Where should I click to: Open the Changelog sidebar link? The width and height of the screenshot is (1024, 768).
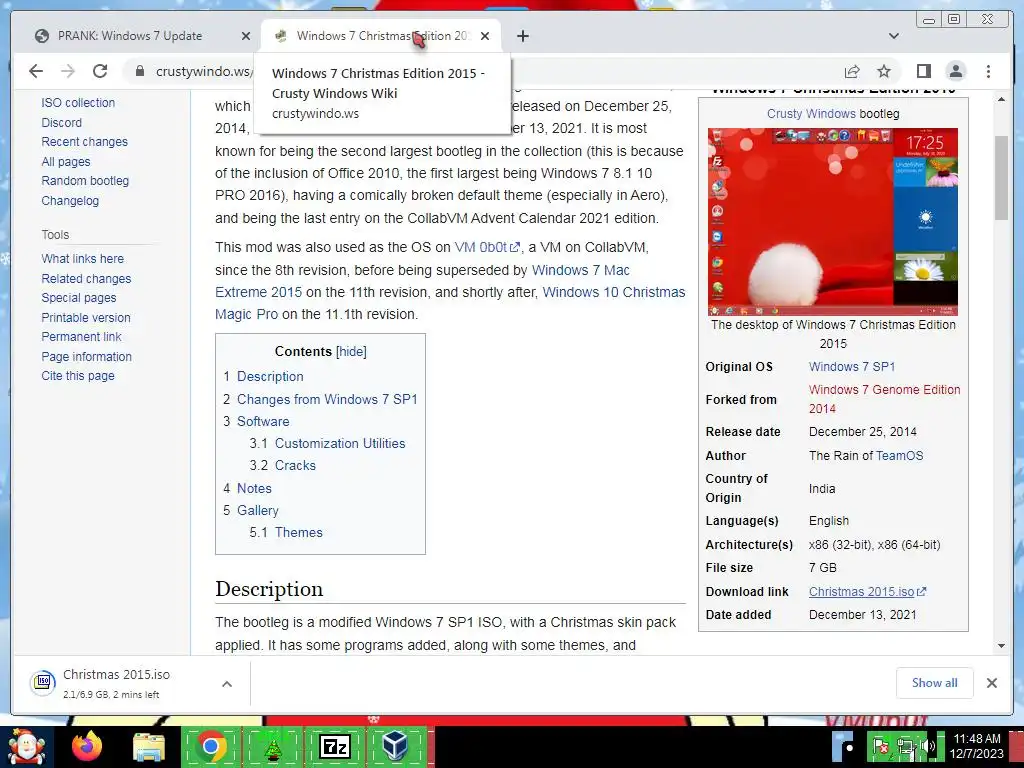pos(70,200)
